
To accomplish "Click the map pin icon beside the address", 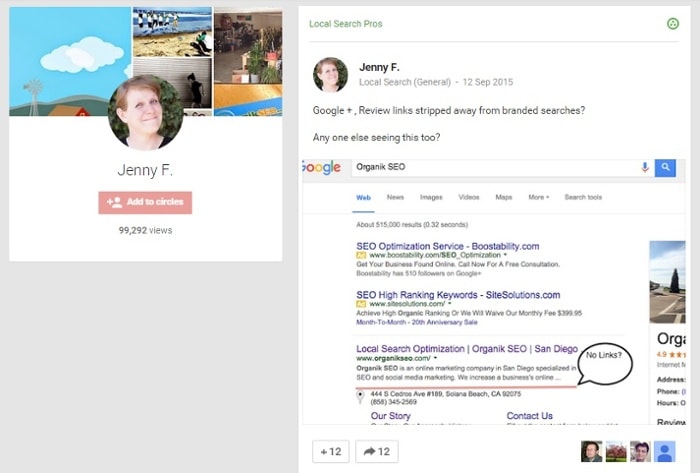I will 360,397.
